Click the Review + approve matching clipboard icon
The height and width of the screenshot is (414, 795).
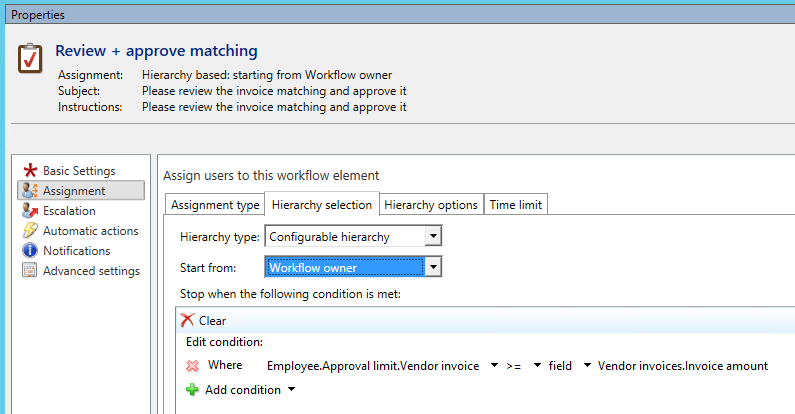tap(30, 59)
